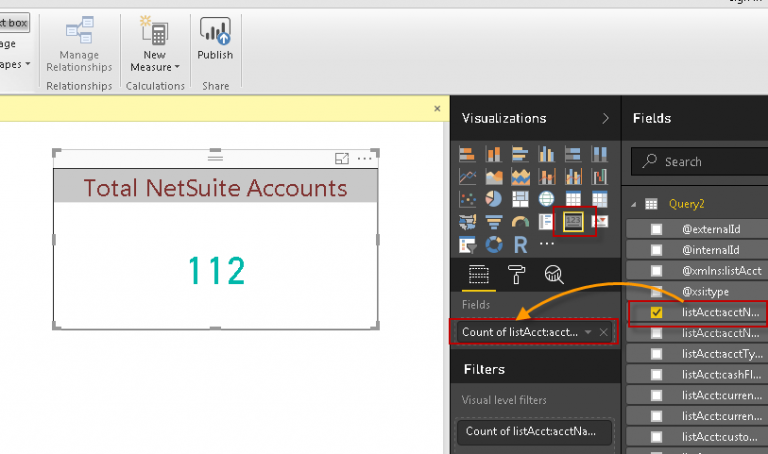768x454 pixels.
Task: Check the @externalId field
Action: [656, 229]
